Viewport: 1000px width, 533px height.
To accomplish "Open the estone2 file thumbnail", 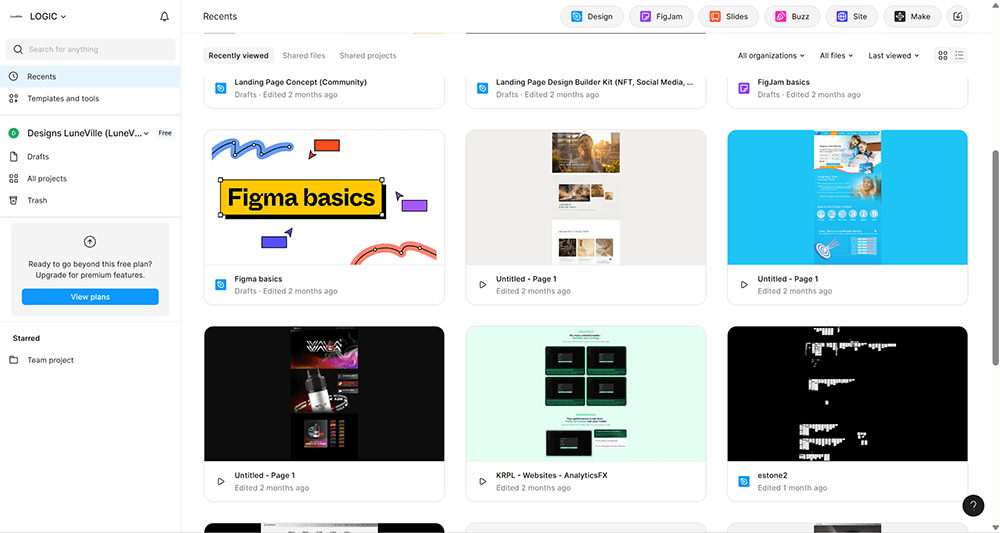I will 847,394.
